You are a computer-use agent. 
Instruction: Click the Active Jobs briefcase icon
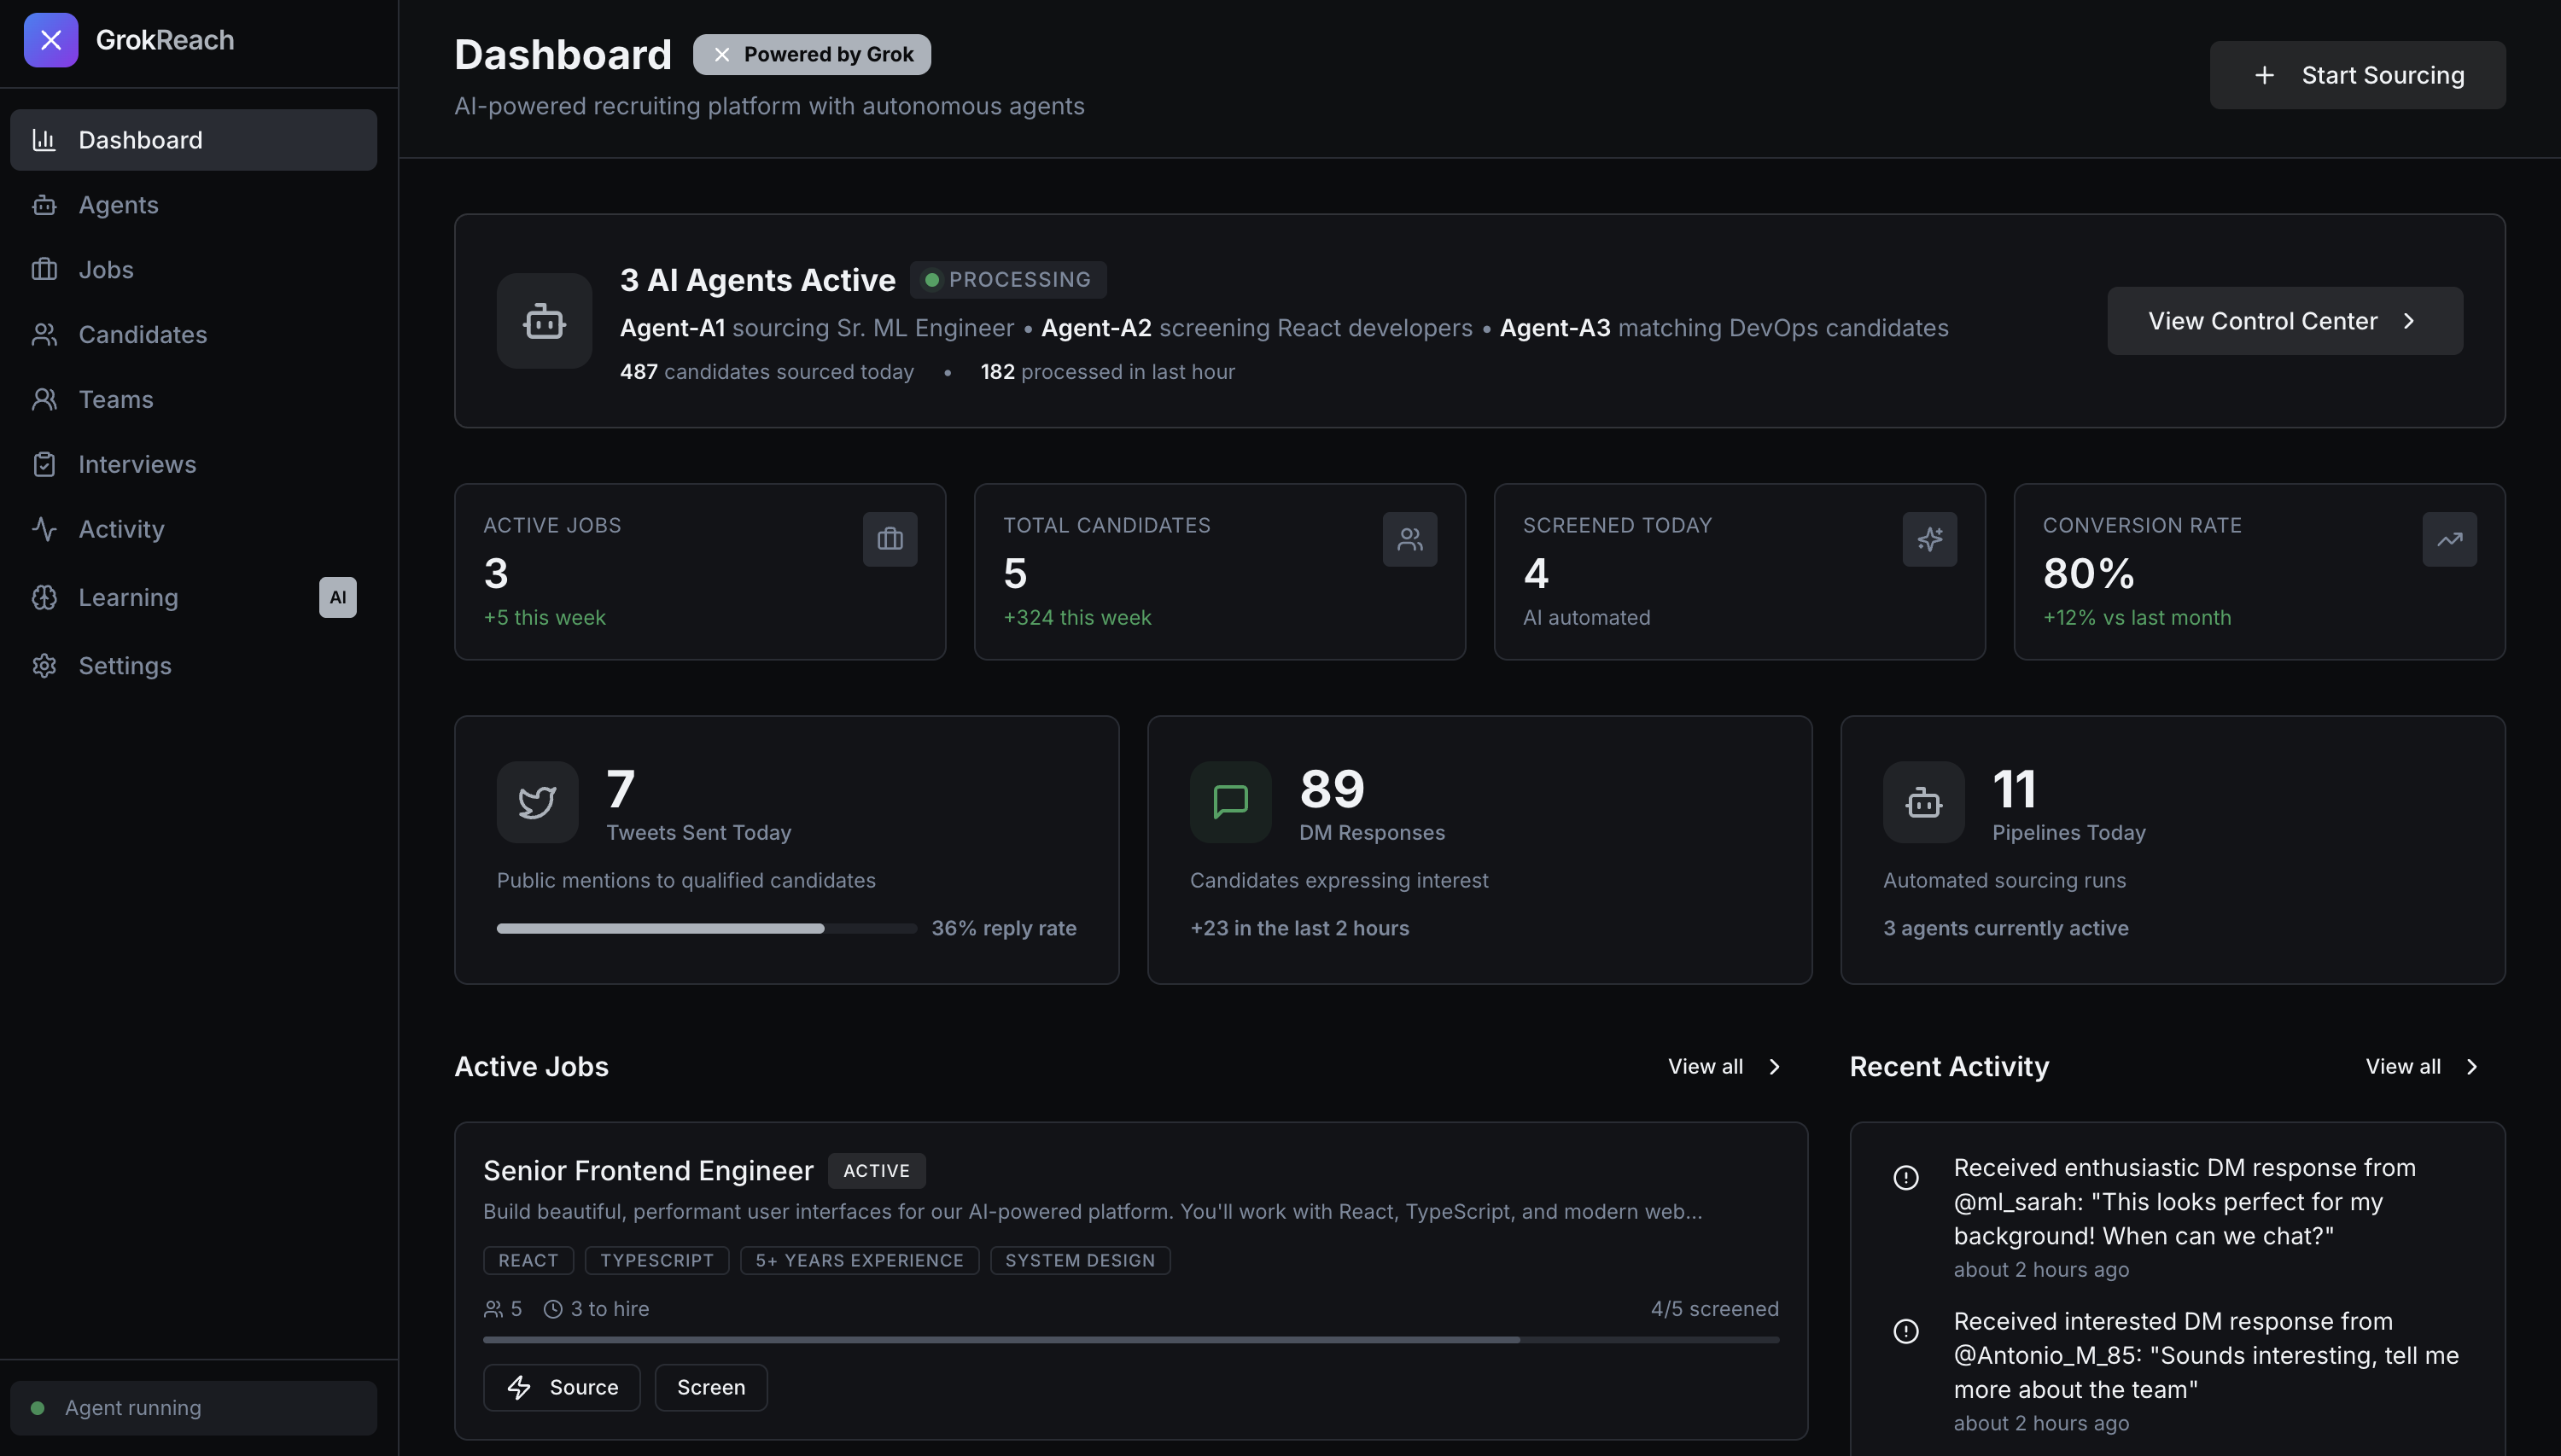coord(890,540)
